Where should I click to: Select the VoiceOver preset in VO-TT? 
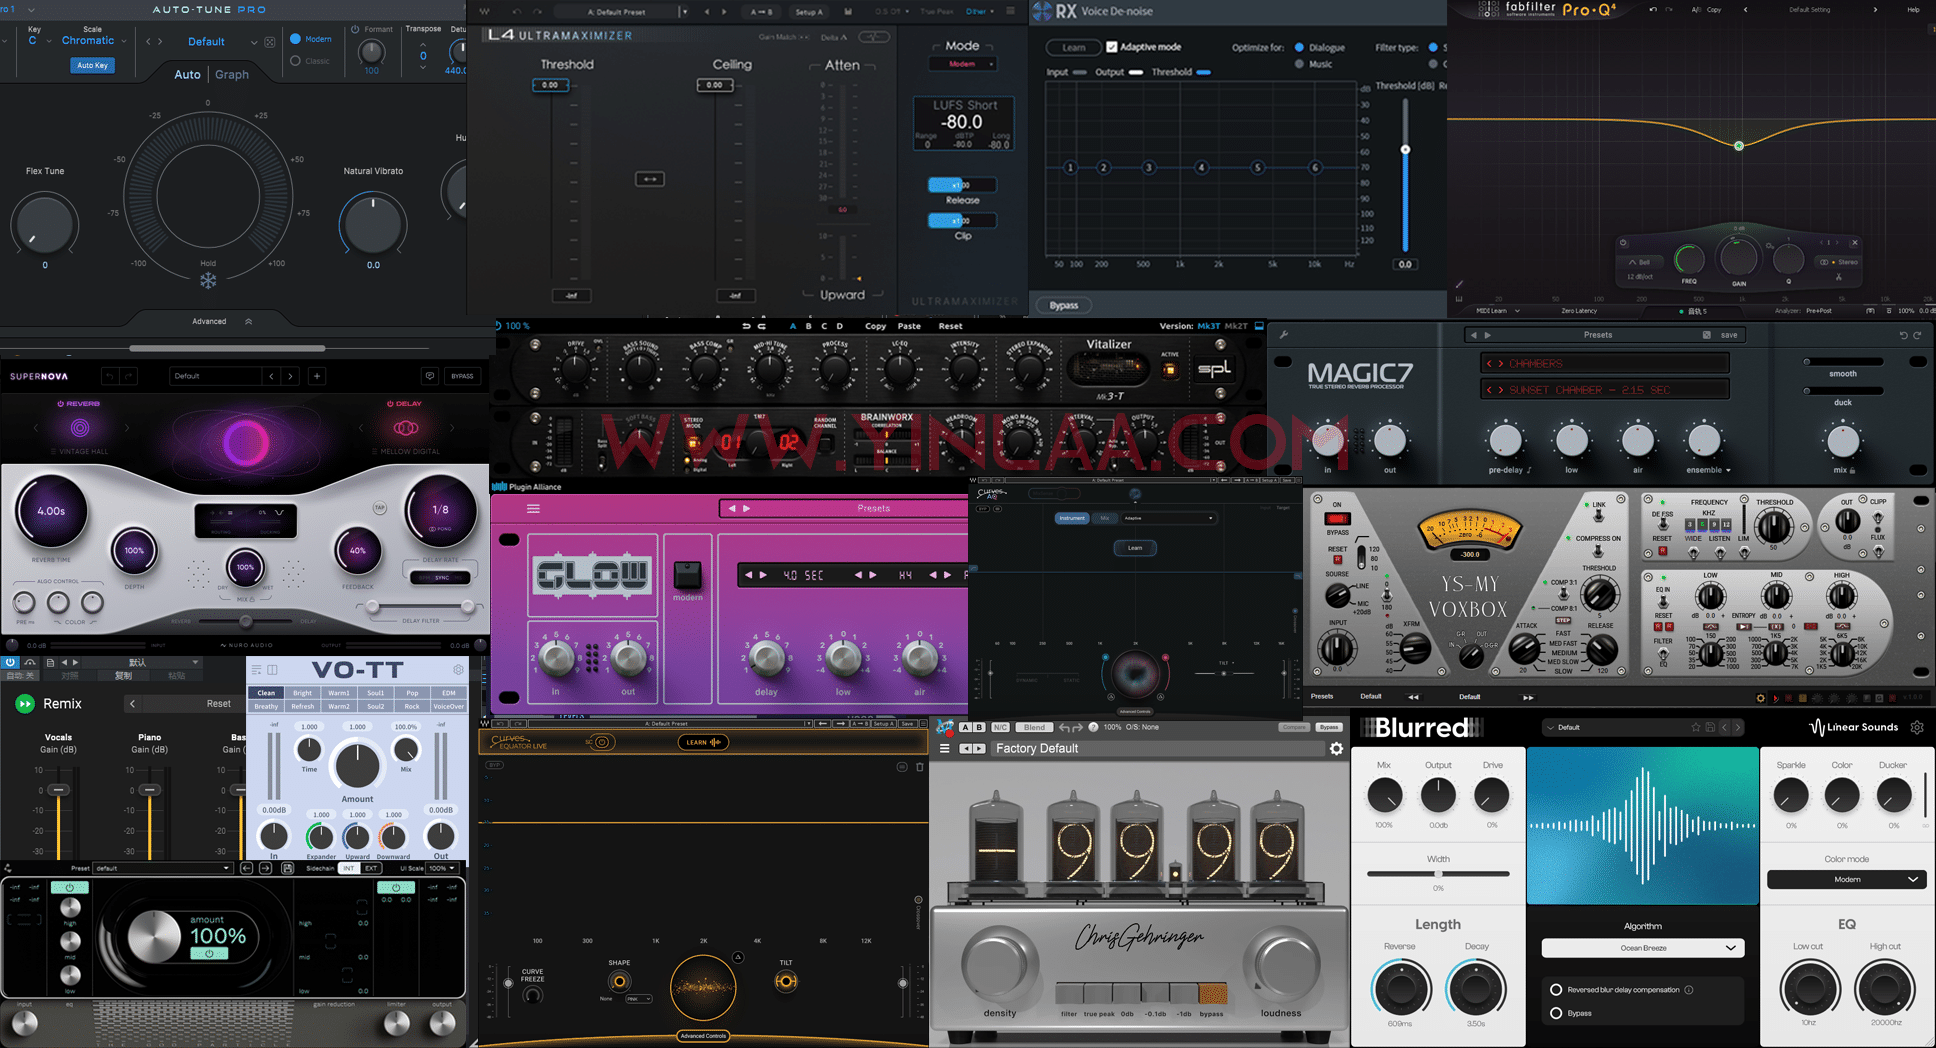tap(448, 706)
